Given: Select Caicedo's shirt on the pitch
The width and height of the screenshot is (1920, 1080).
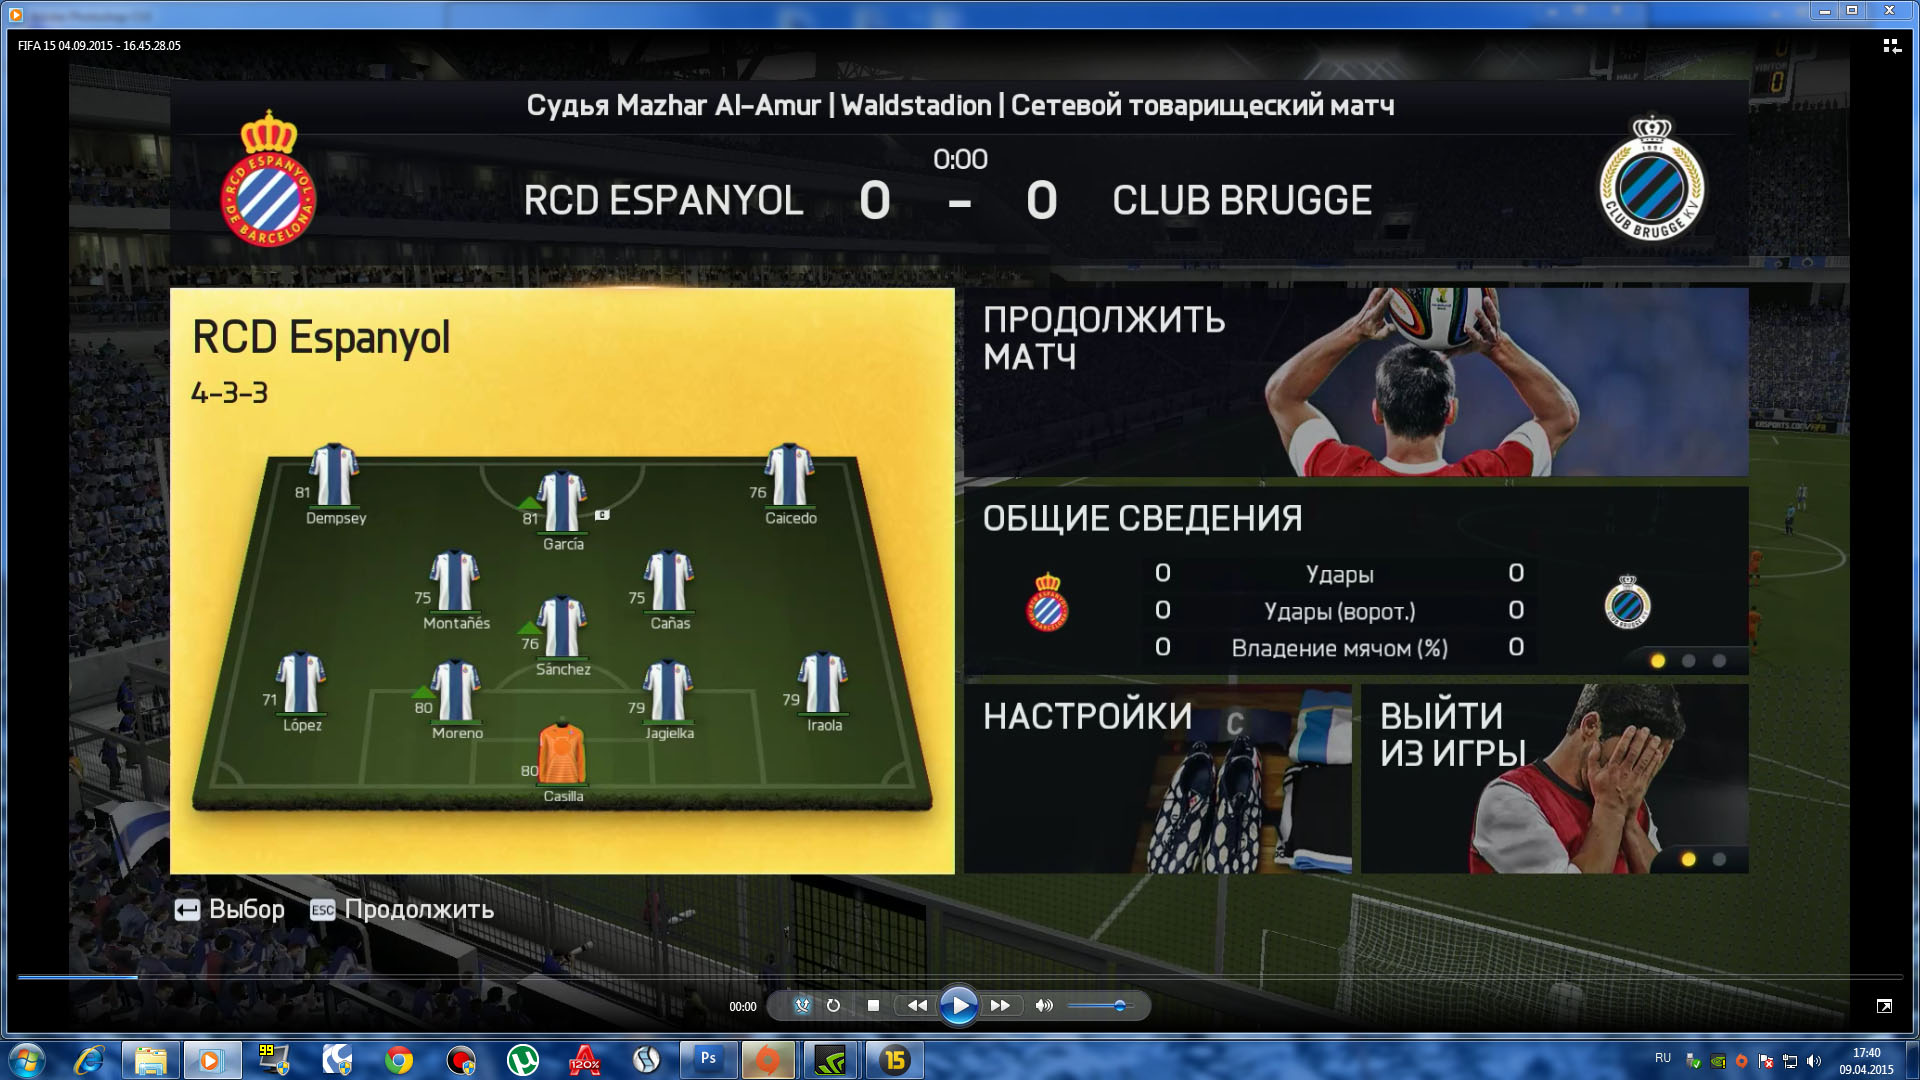Looking at the screenshot, I should pos(789,474).
